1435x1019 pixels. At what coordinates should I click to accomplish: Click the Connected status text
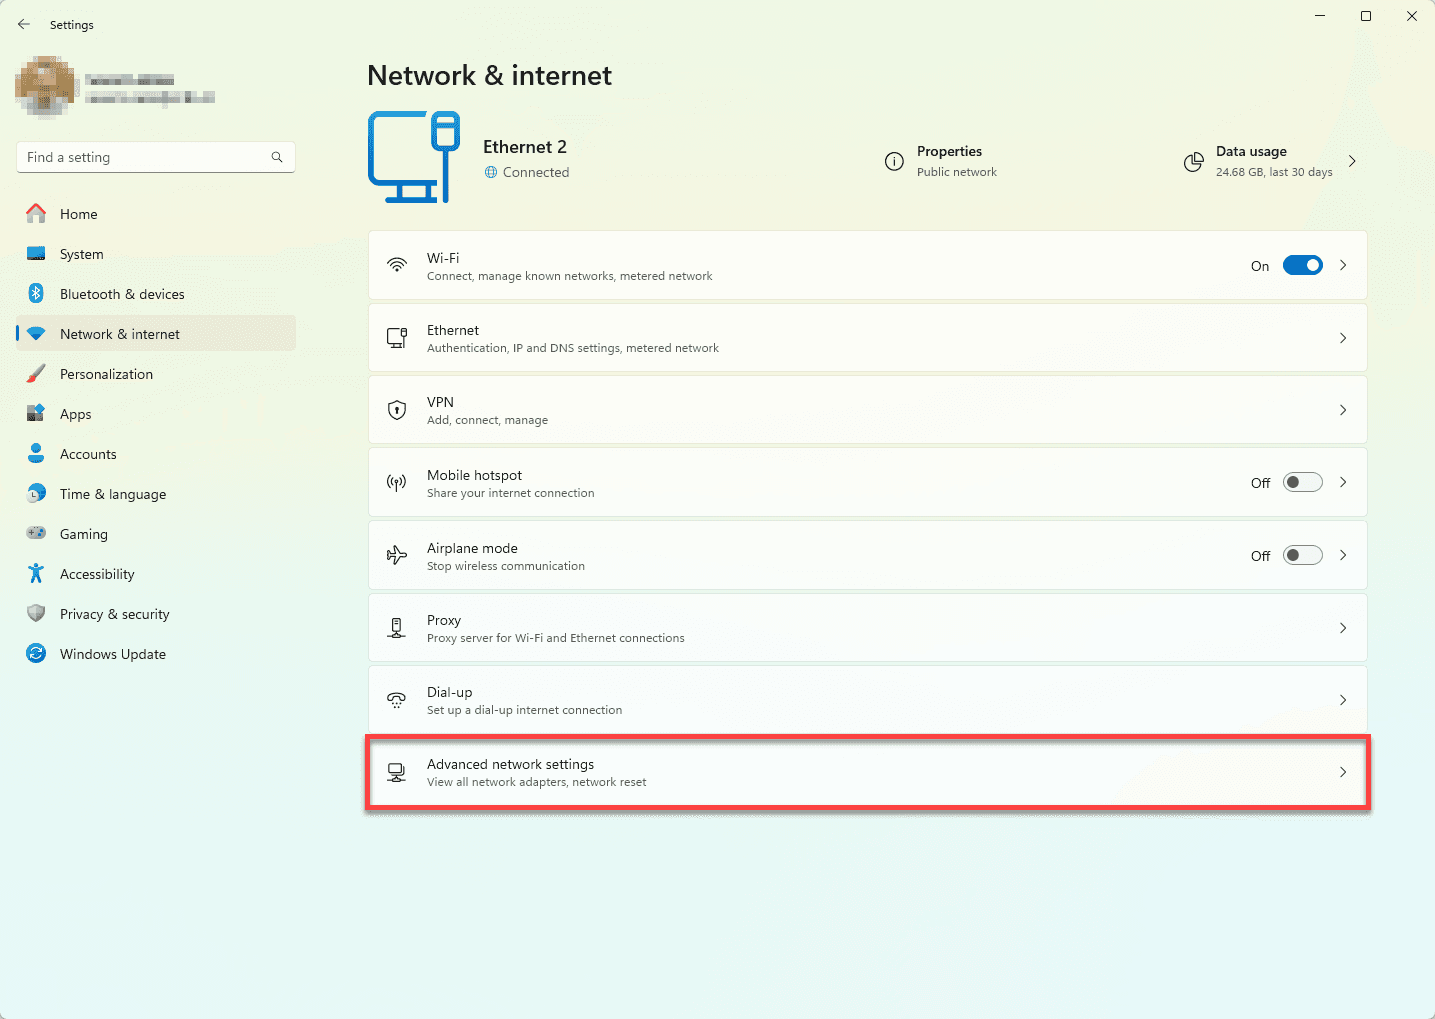[536, 172]
